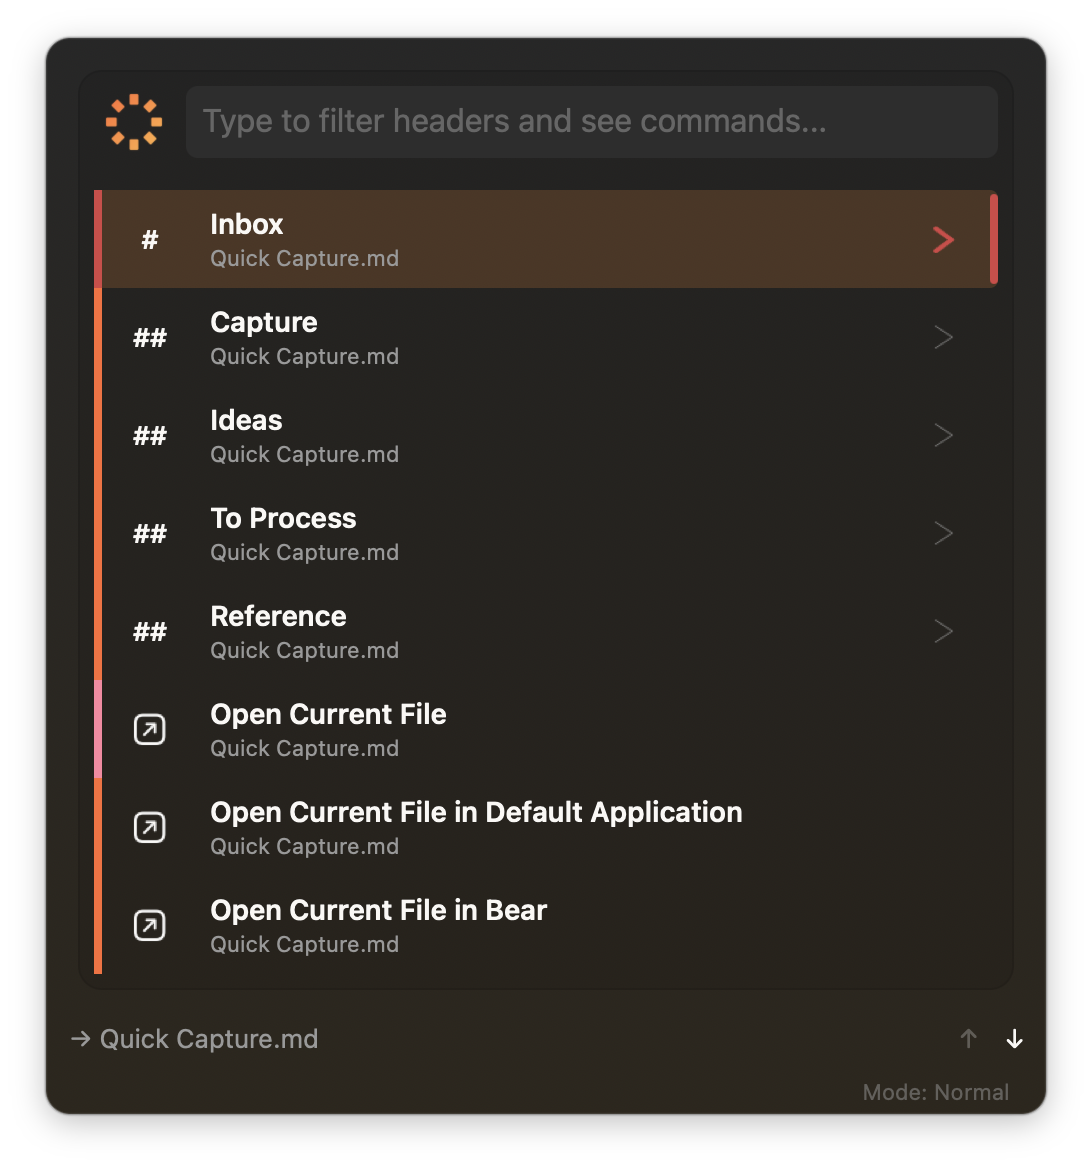Click the double-hash icon next to Capture

[149, 337]
